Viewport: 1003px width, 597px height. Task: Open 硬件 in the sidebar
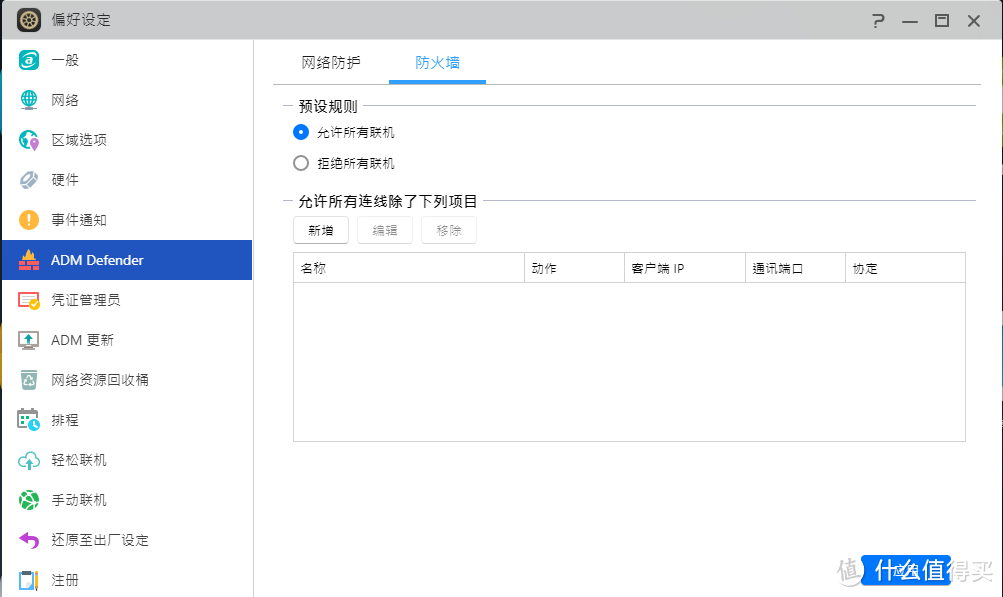[x=127, y=180]
